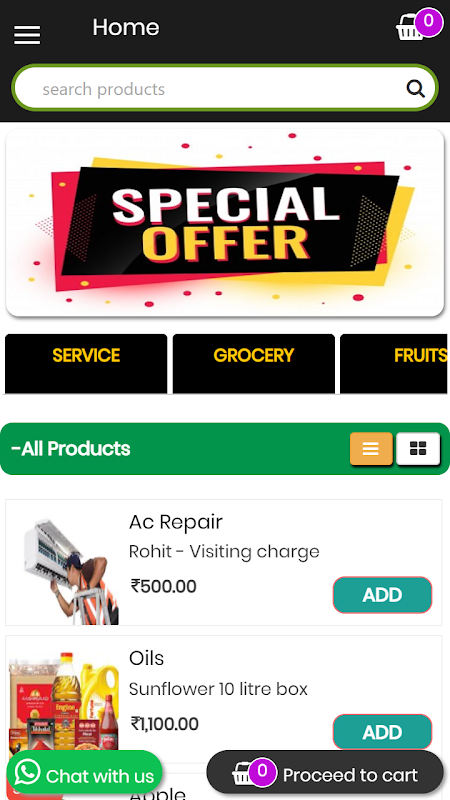Add Oils Sunflower box to cart
This screenshot has height=800, width=450.
(x=383, y=732)
